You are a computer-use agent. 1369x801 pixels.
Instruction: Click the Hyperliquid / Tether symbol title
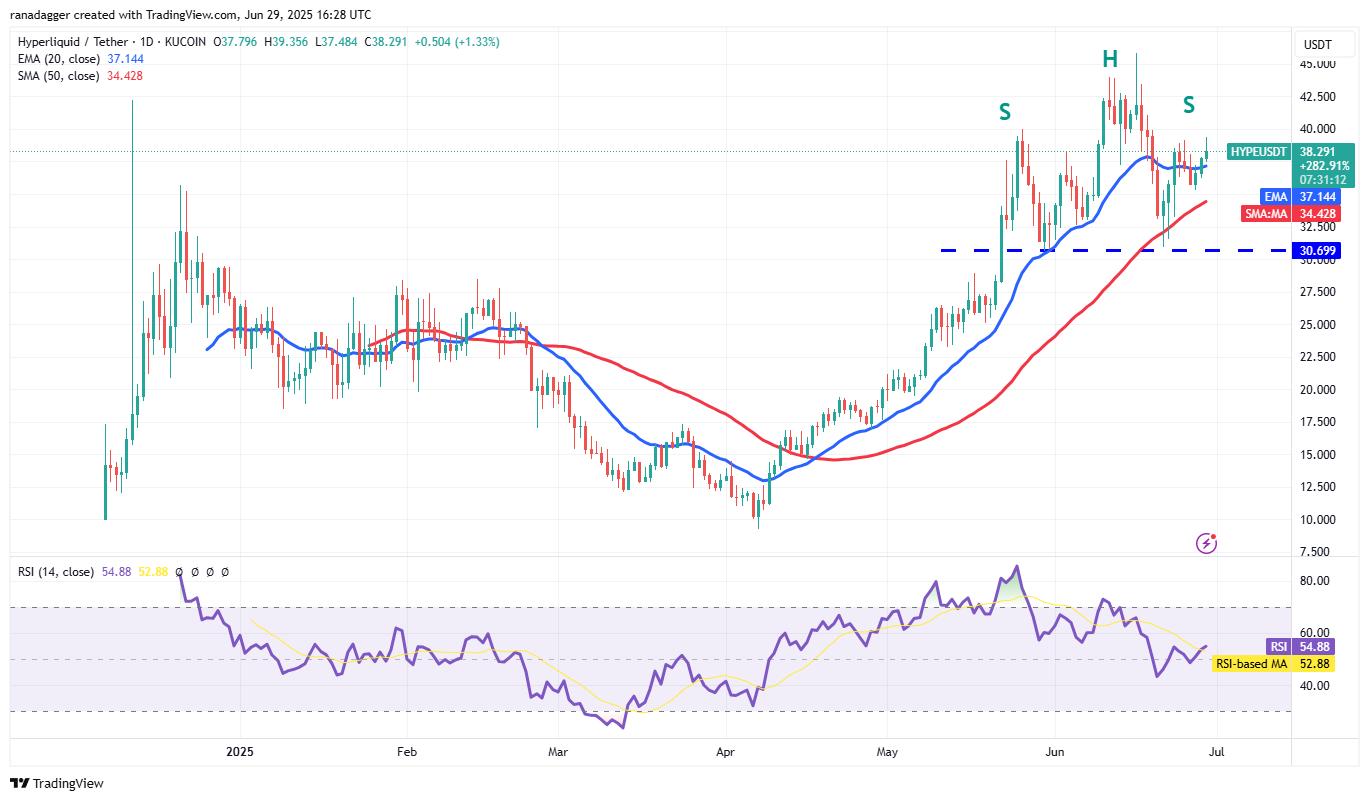(110, 42)
